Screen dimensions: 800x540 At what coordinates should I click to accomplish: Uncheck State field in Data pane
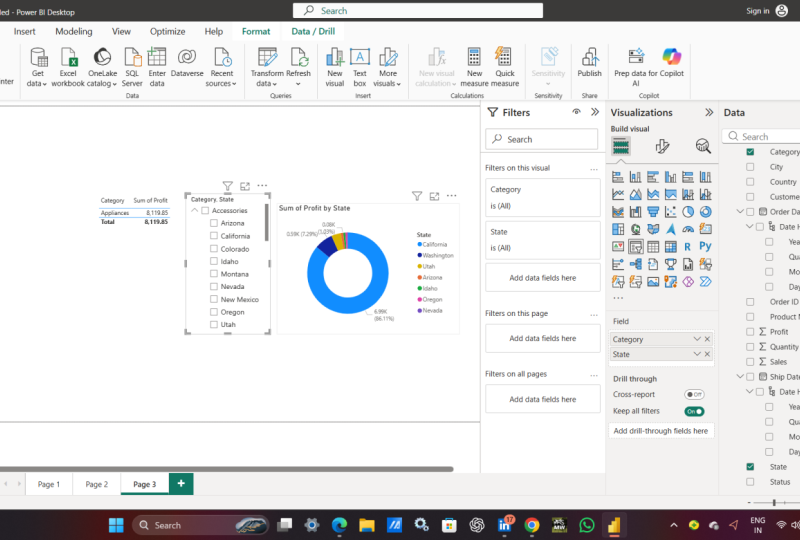750,467
